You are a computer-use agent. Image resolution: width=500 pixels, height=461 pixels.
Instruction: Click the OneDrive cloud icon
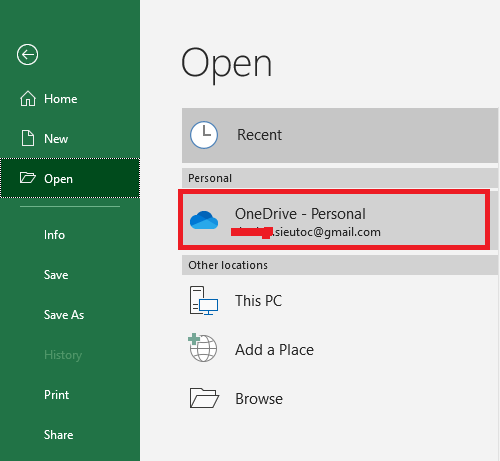204,220
